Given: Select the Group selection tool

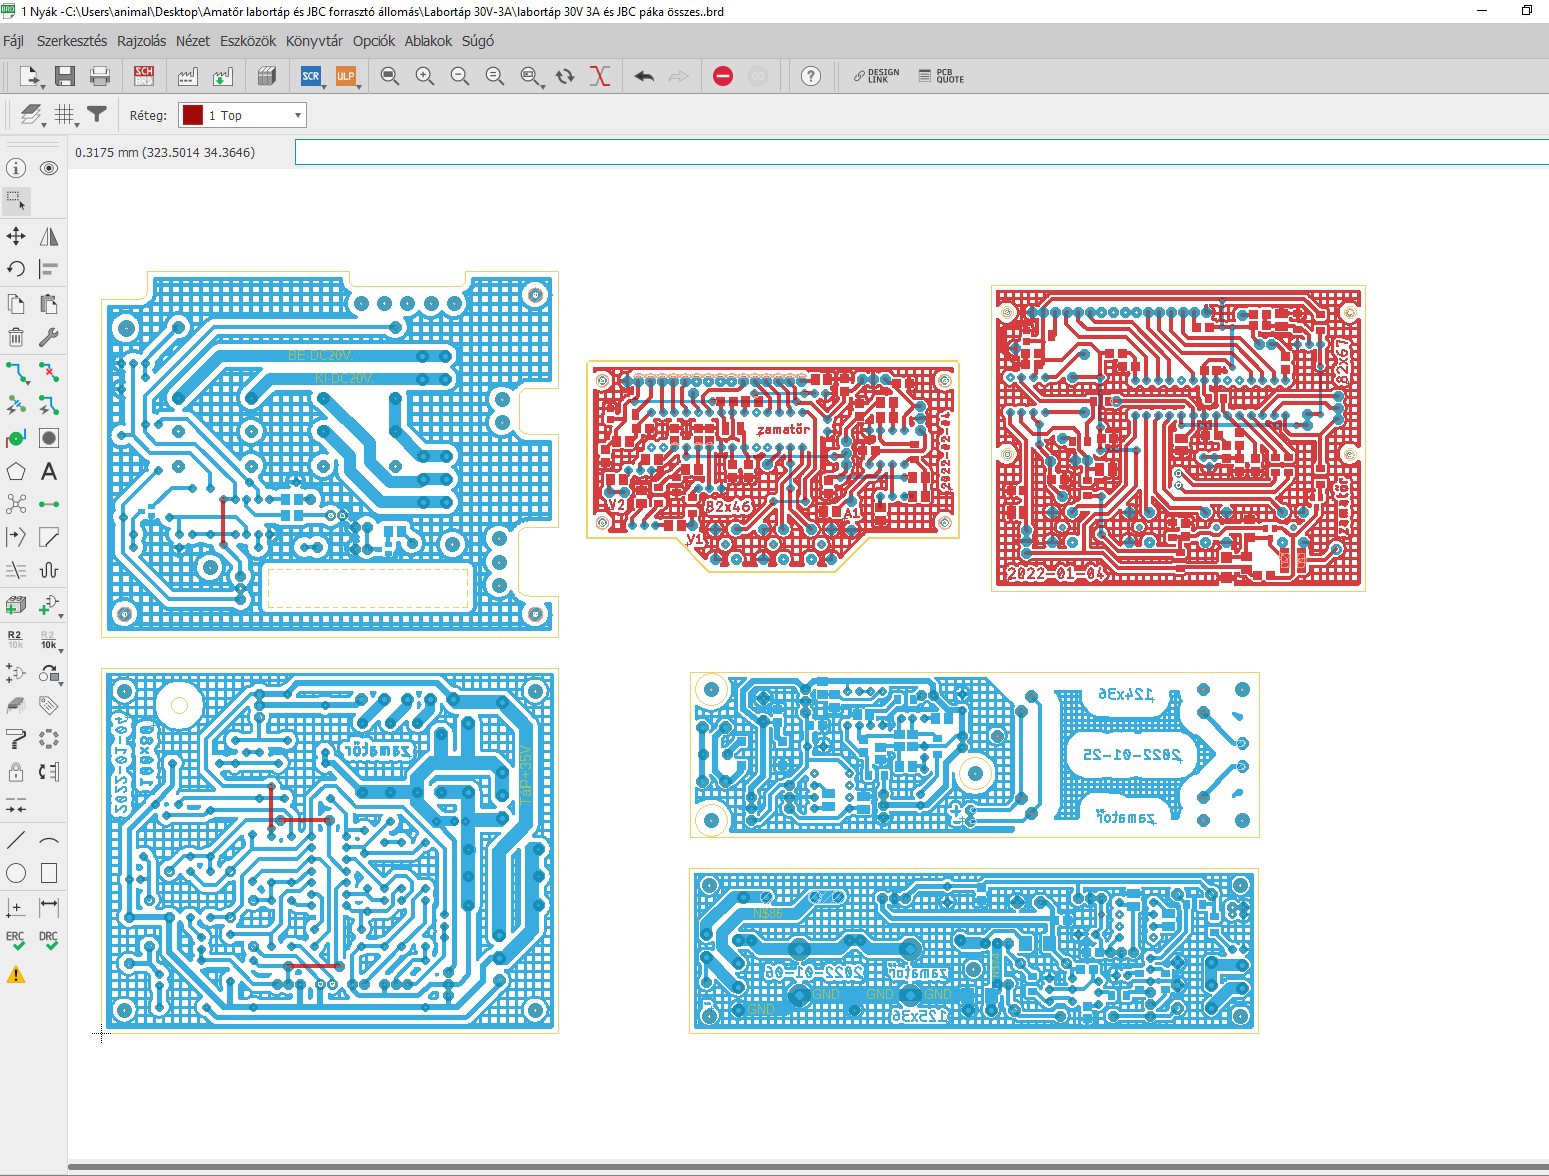Looking at the screenshot, I should [x=16, y=201].
